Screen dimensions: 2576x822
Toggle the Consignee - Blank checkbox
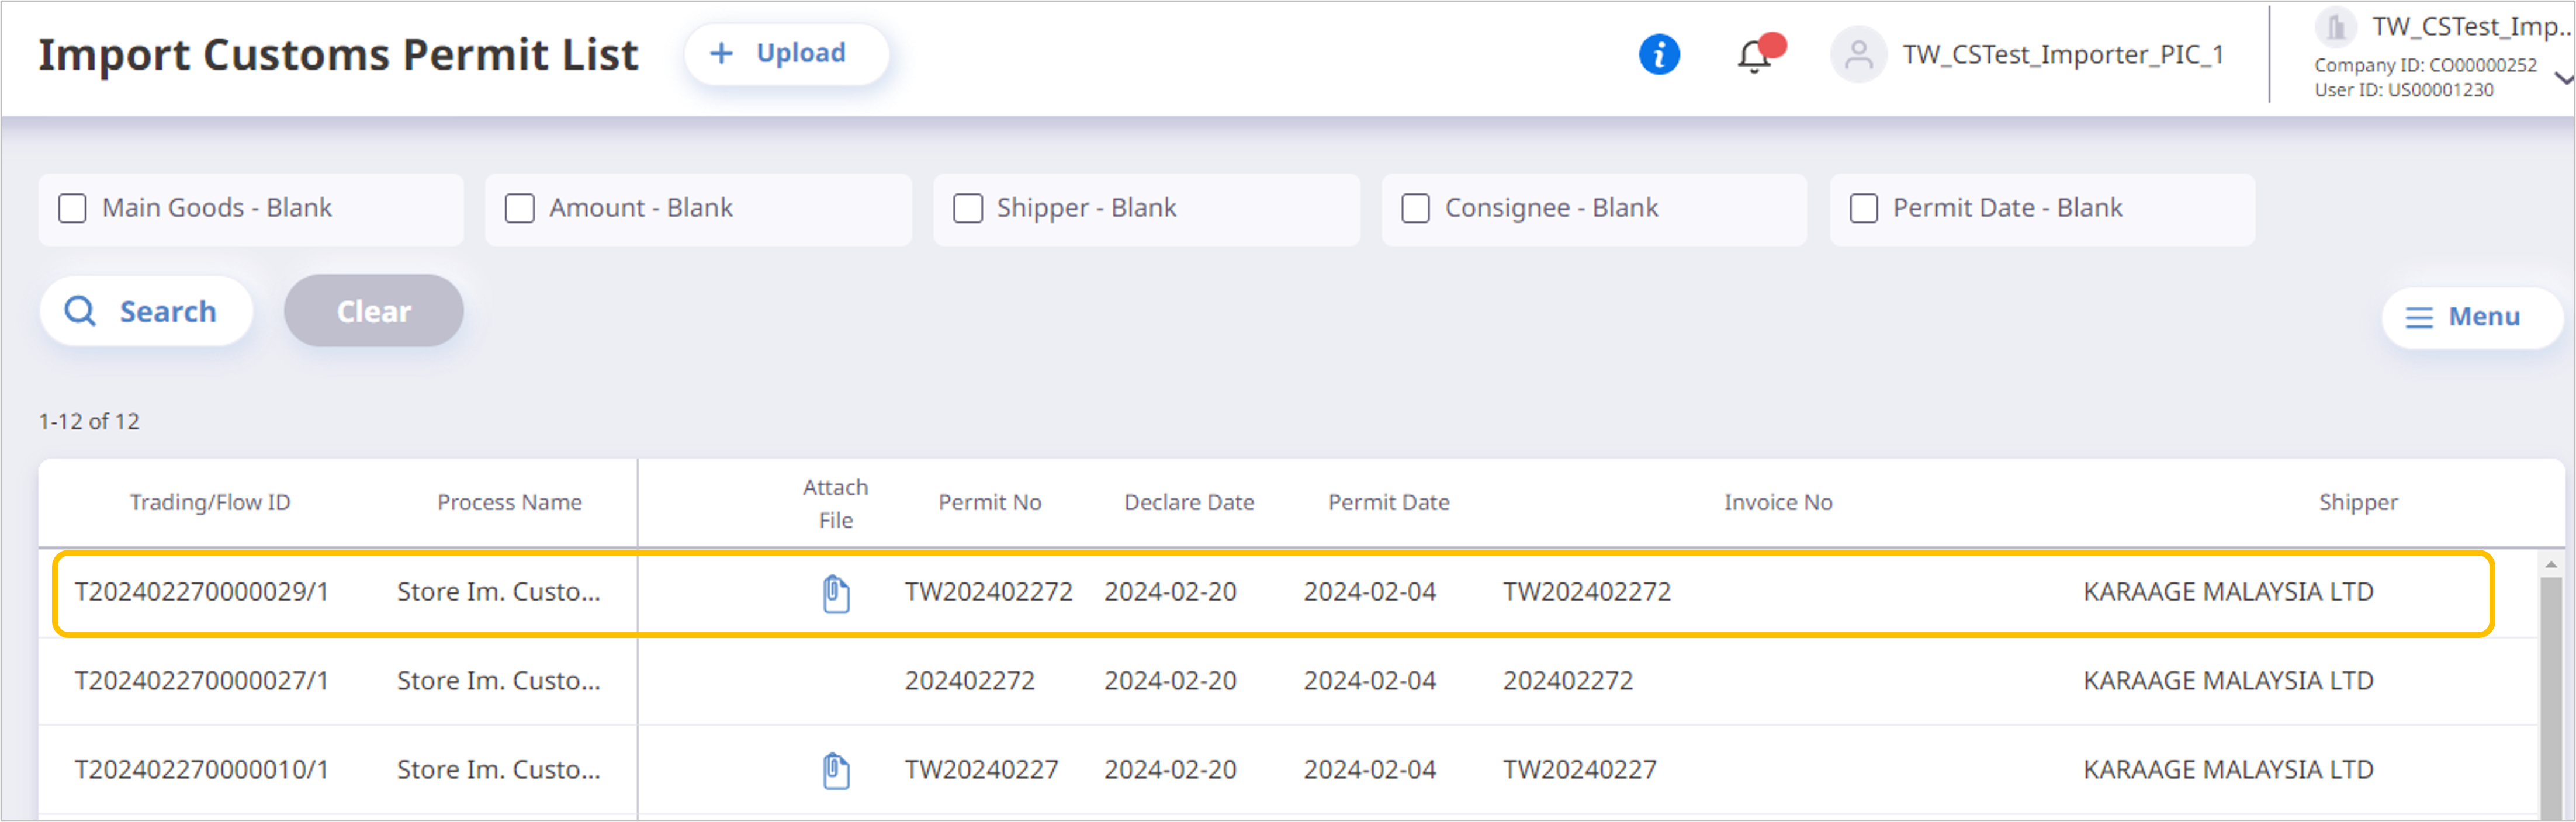pos(1415,208)
